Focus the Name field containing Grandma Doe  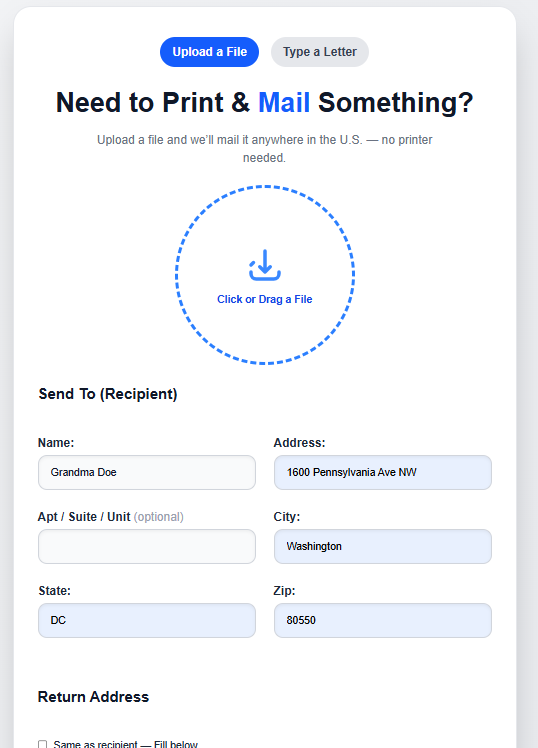click(147, 472)
